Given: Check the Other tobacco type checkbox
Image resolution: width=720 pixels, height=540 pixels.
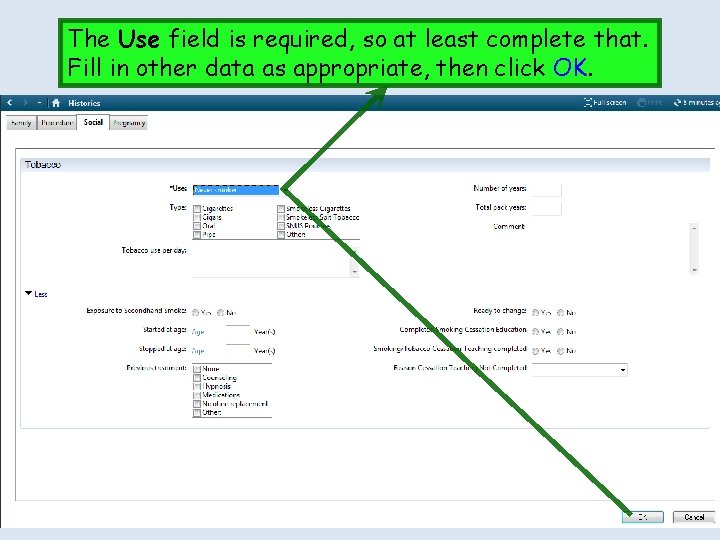Looking at the screenshot, I should (x=281, y=235).
